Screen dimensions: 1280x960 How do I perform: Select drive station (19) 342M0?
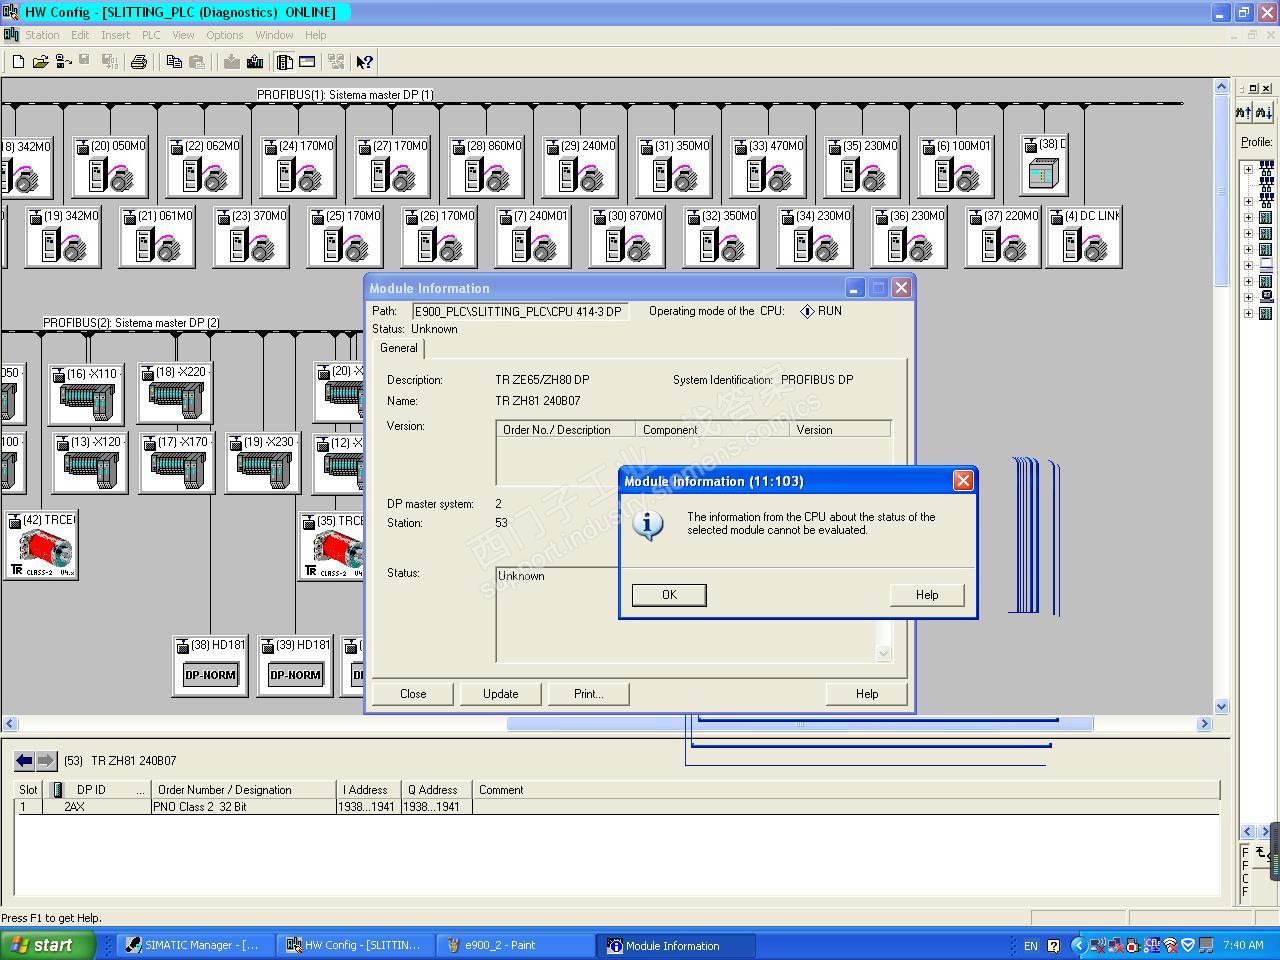(63, 236)
